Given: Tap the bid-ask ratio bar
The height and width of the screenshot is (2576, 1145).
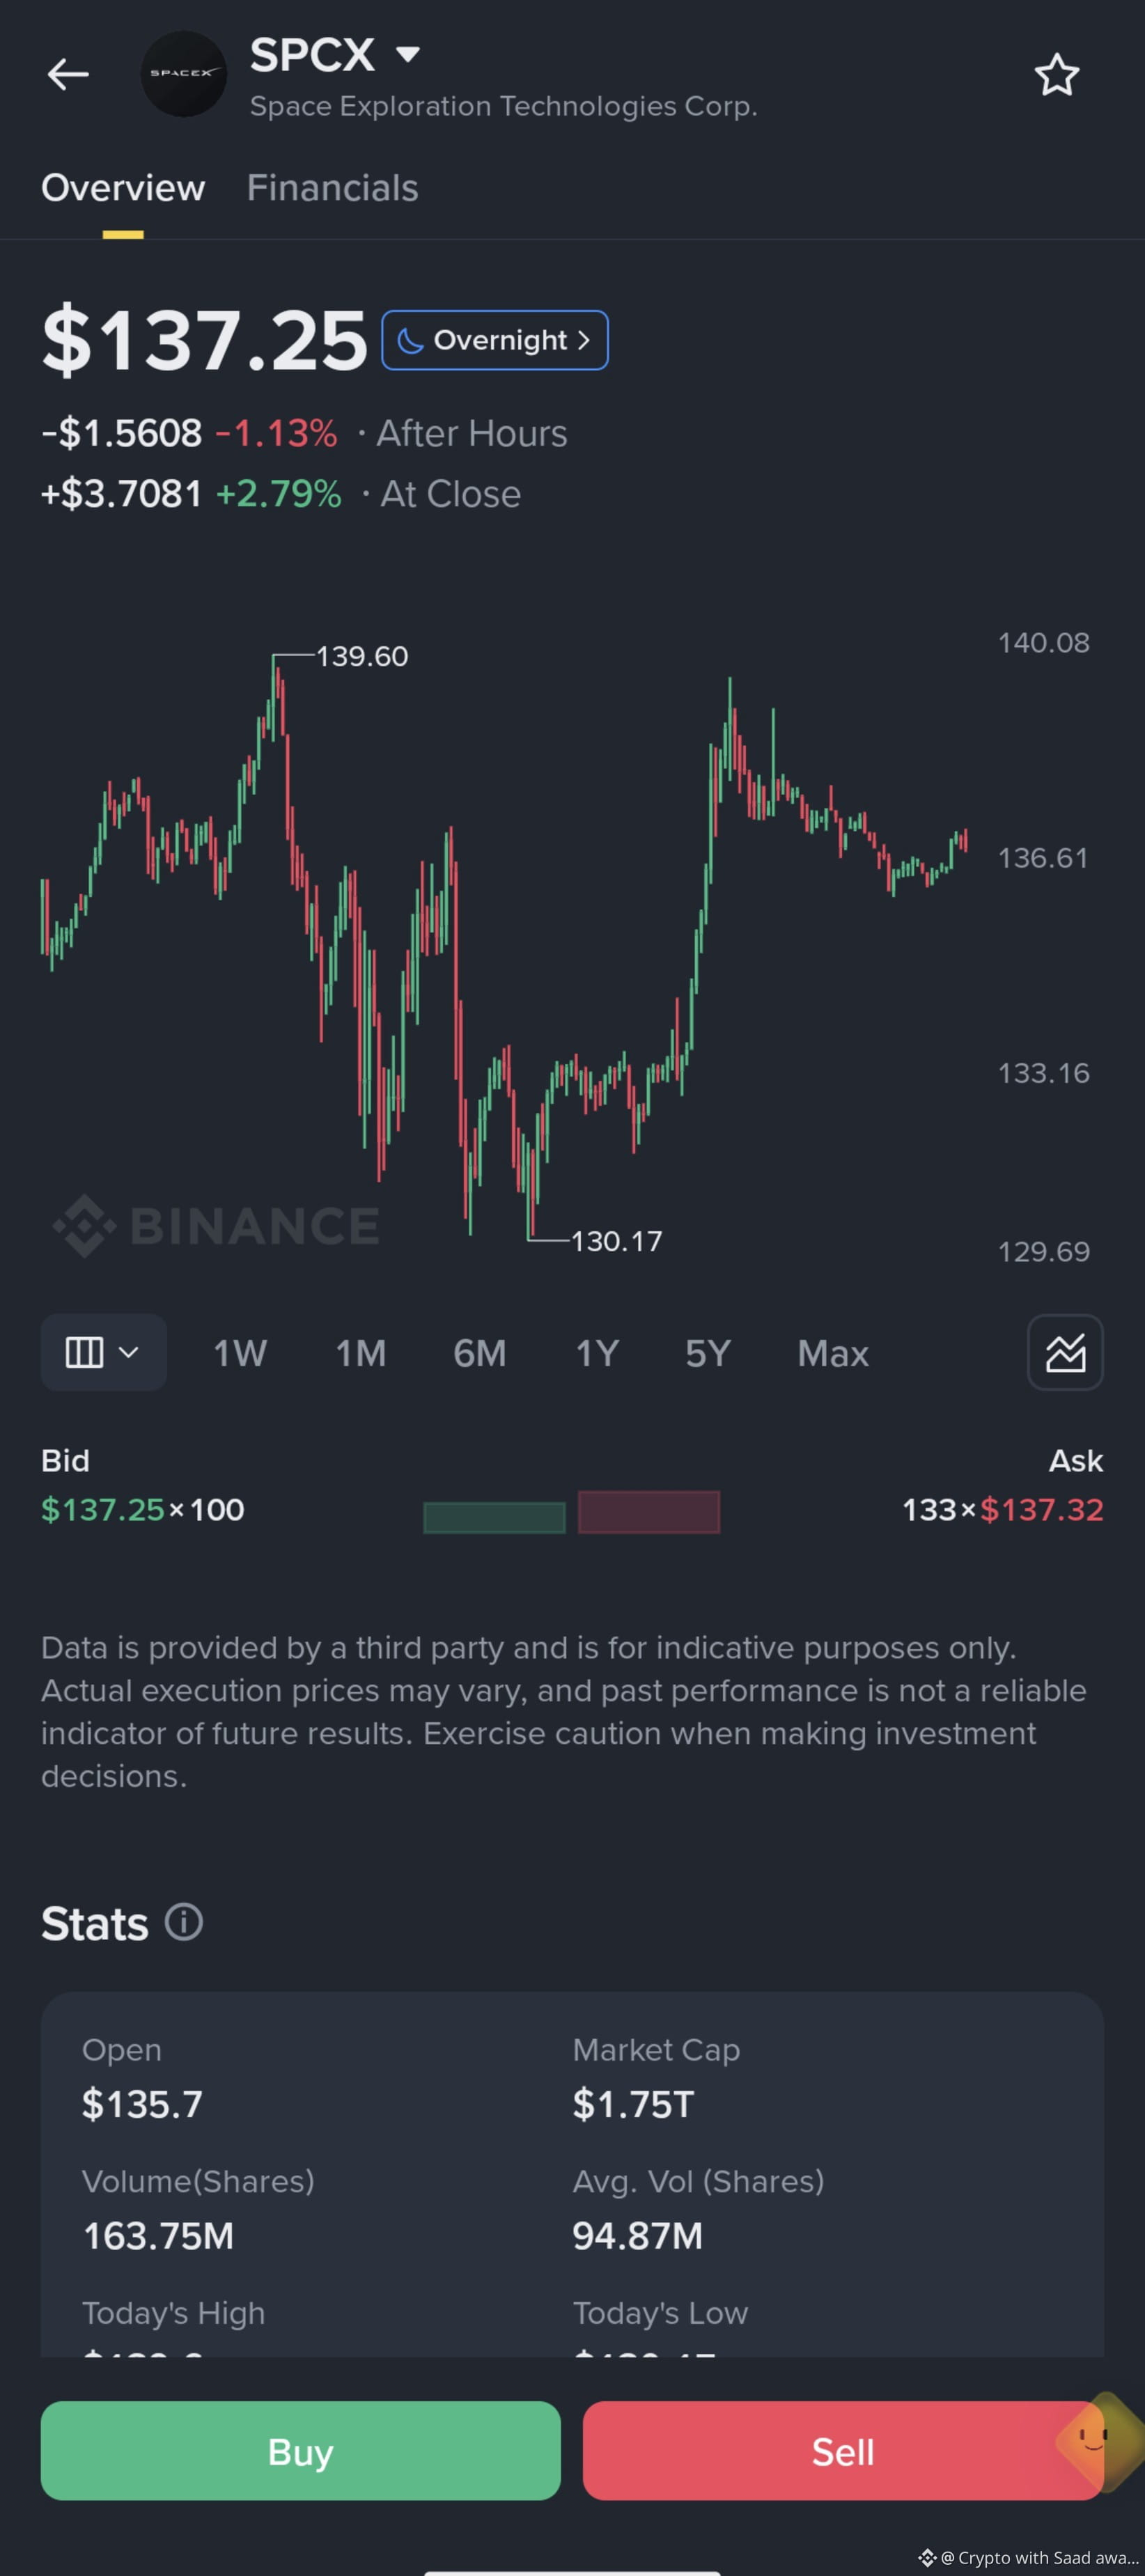Looking at the screenshot, I should click(571, 1512).
